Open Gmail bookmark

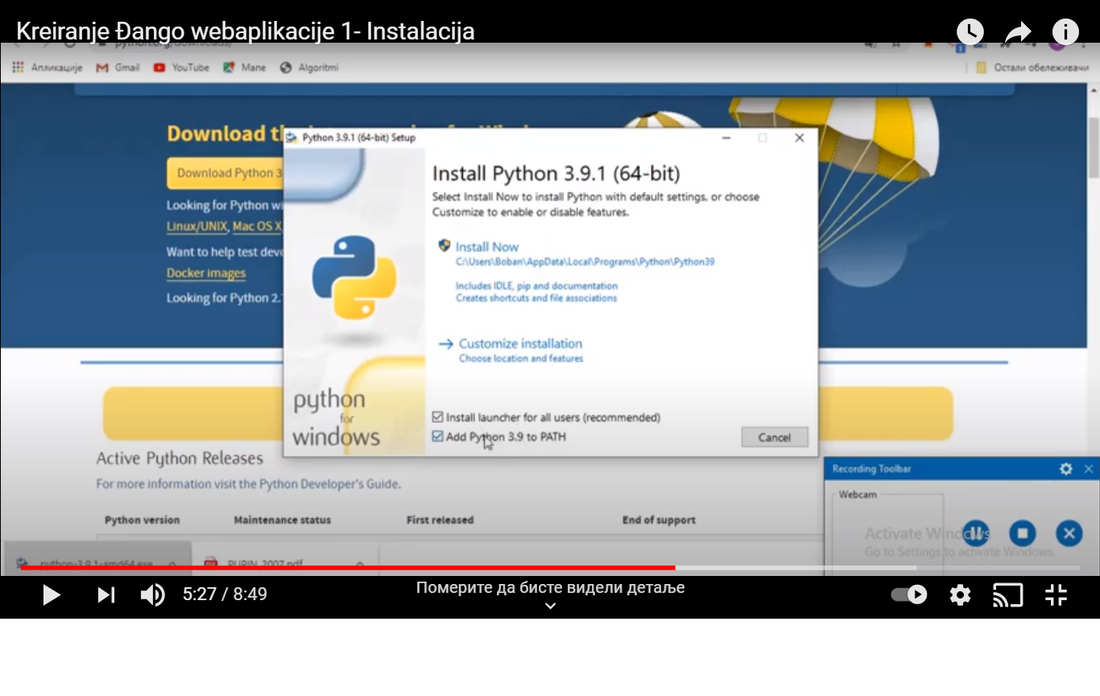pyautogui.click(x=118, y=67)
